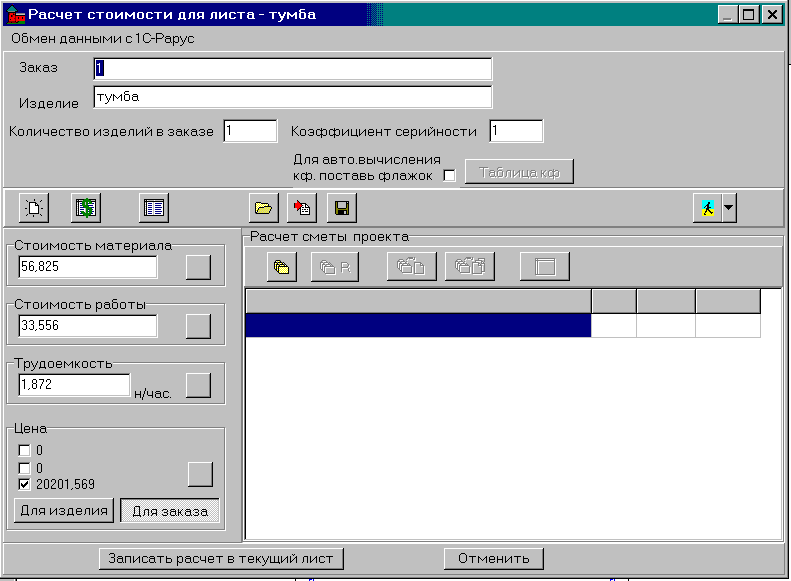Close the Расчет стоимости window

point(772,15)
